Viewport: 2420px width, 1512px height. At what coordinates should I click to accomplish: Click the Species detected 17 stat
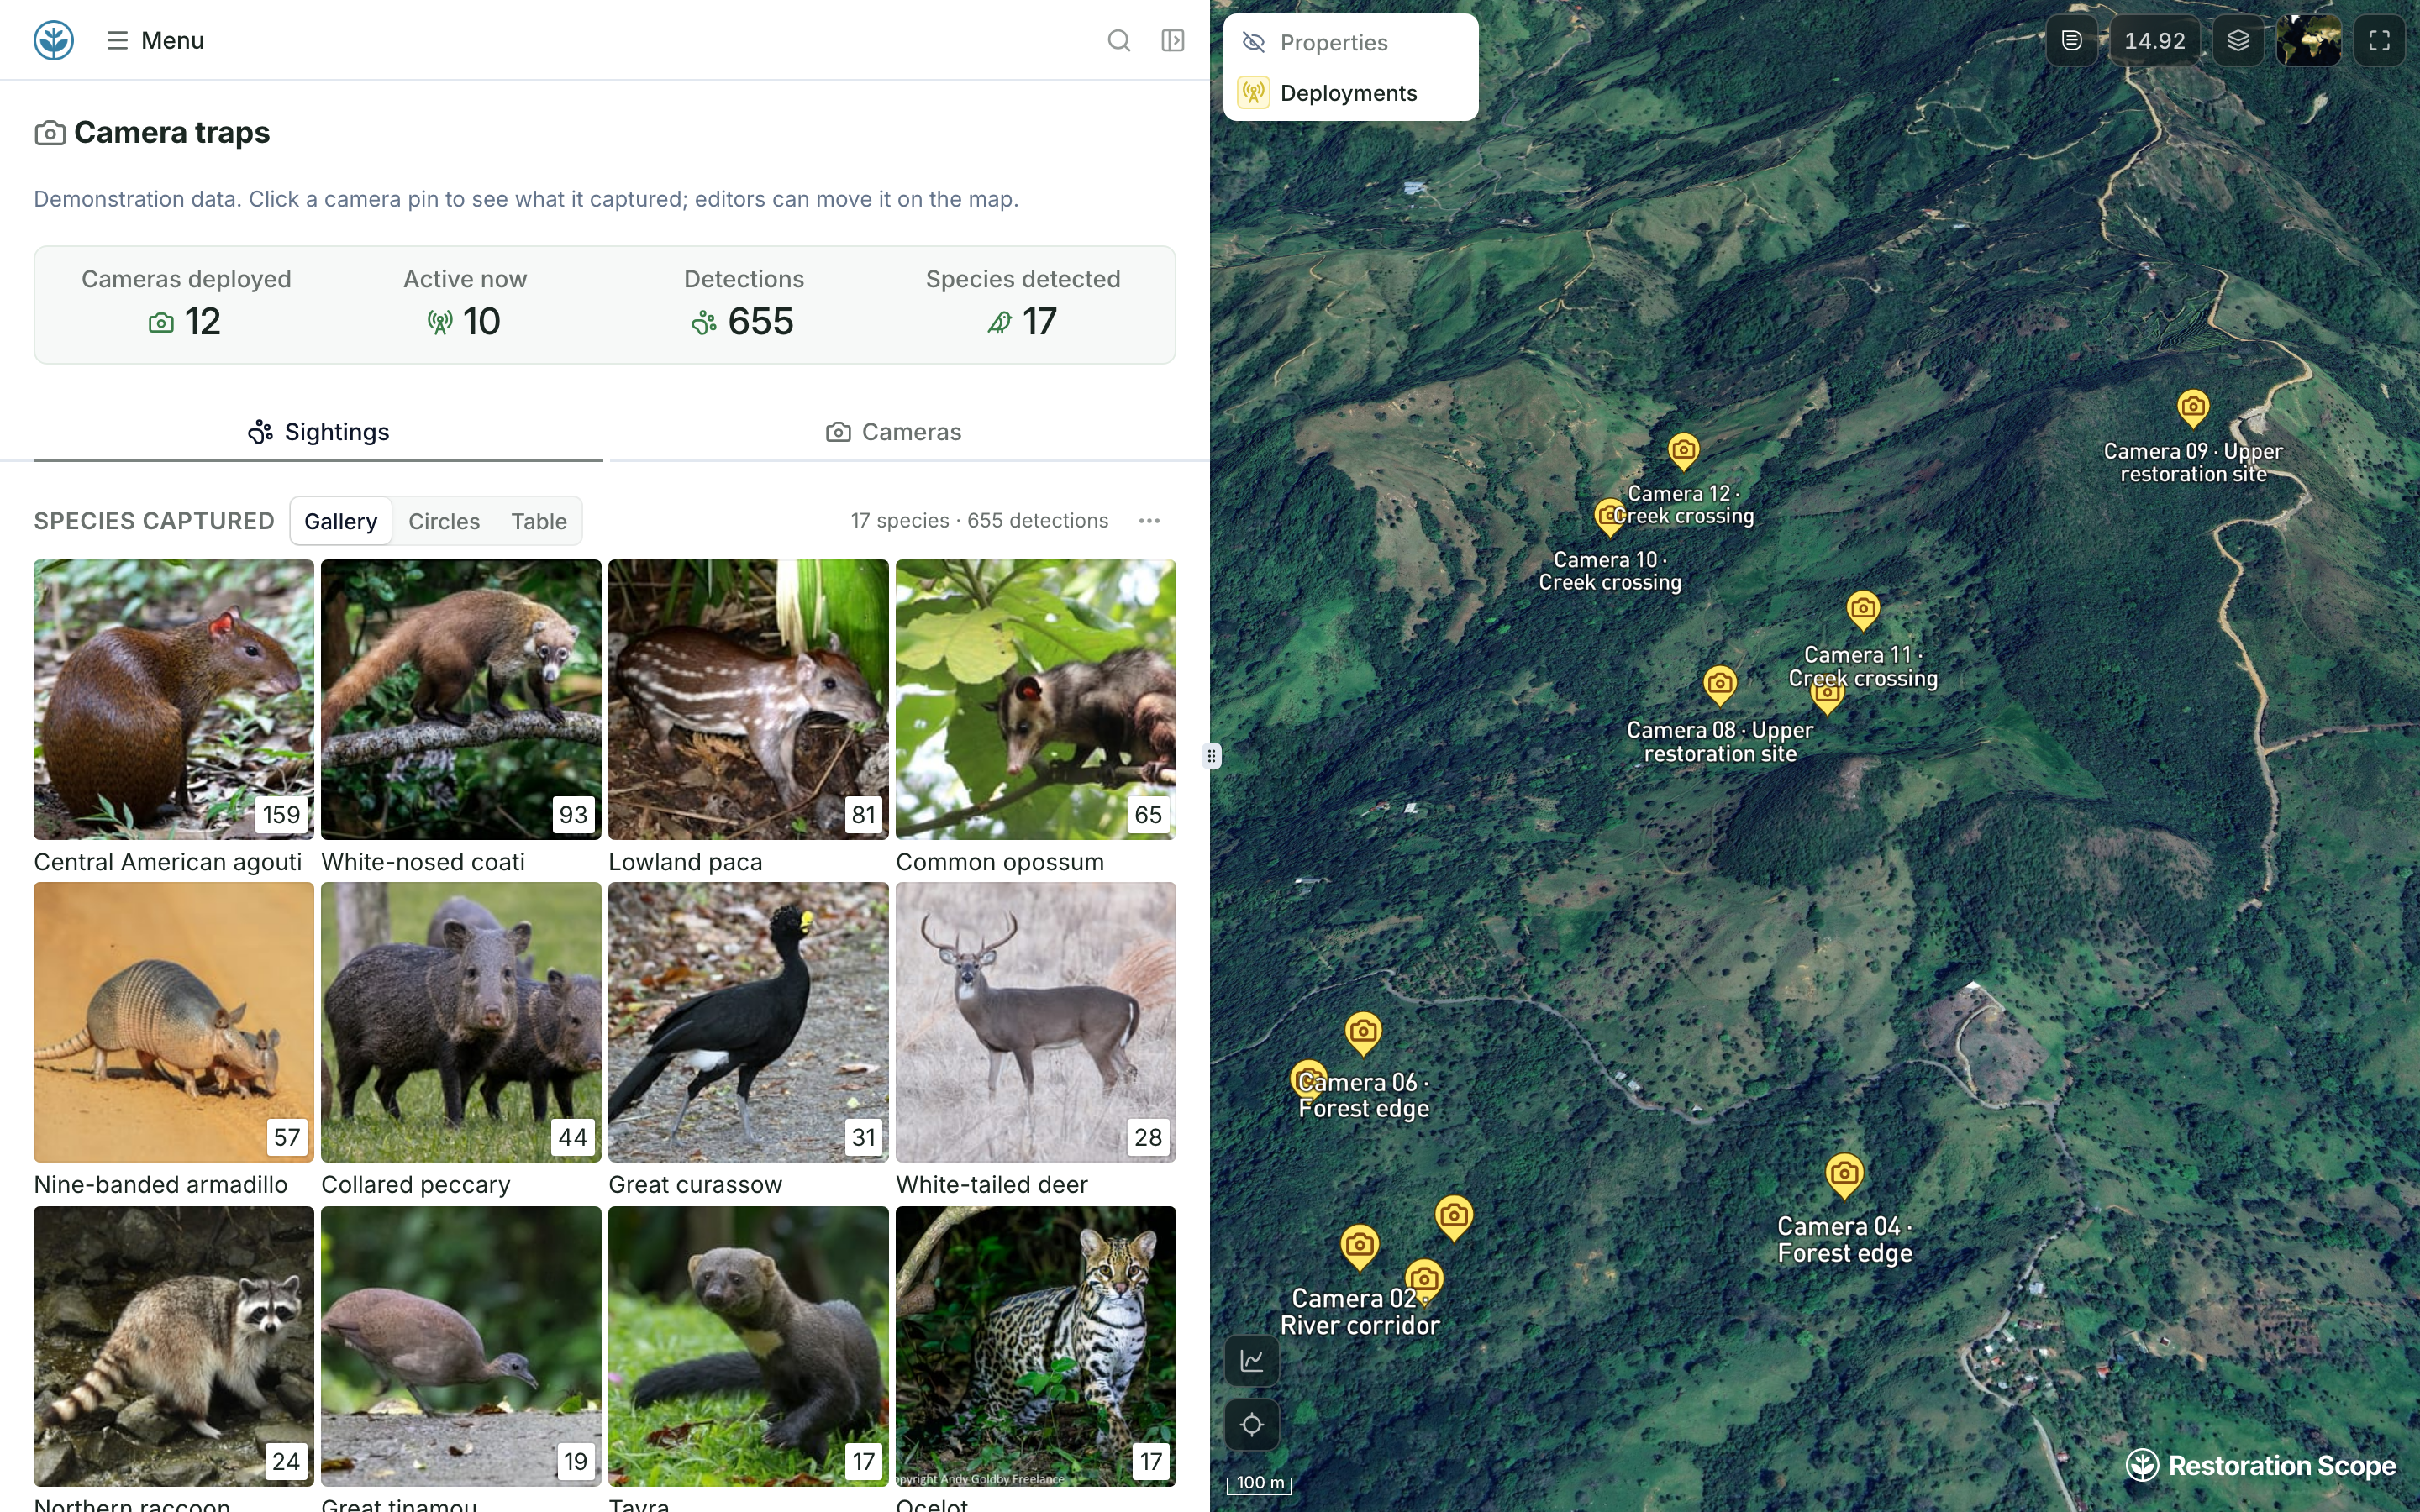1023,304
